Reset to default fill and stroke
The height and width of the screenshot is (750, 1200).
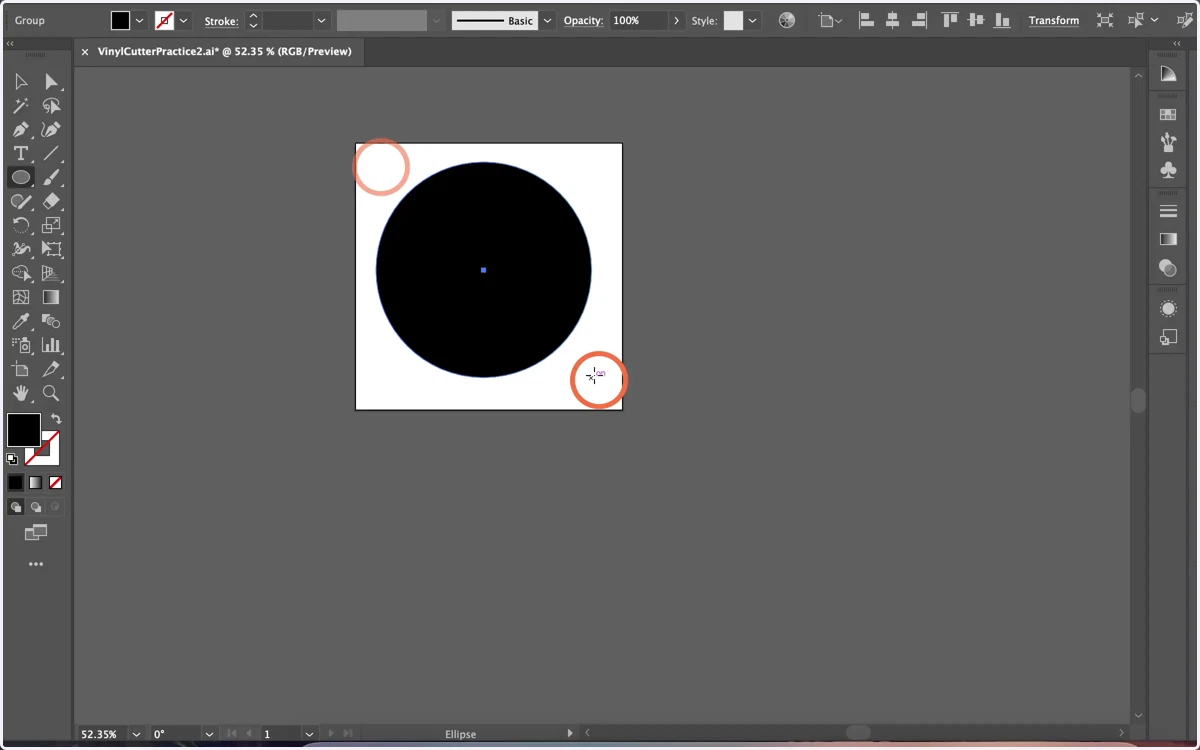point(12,459)
